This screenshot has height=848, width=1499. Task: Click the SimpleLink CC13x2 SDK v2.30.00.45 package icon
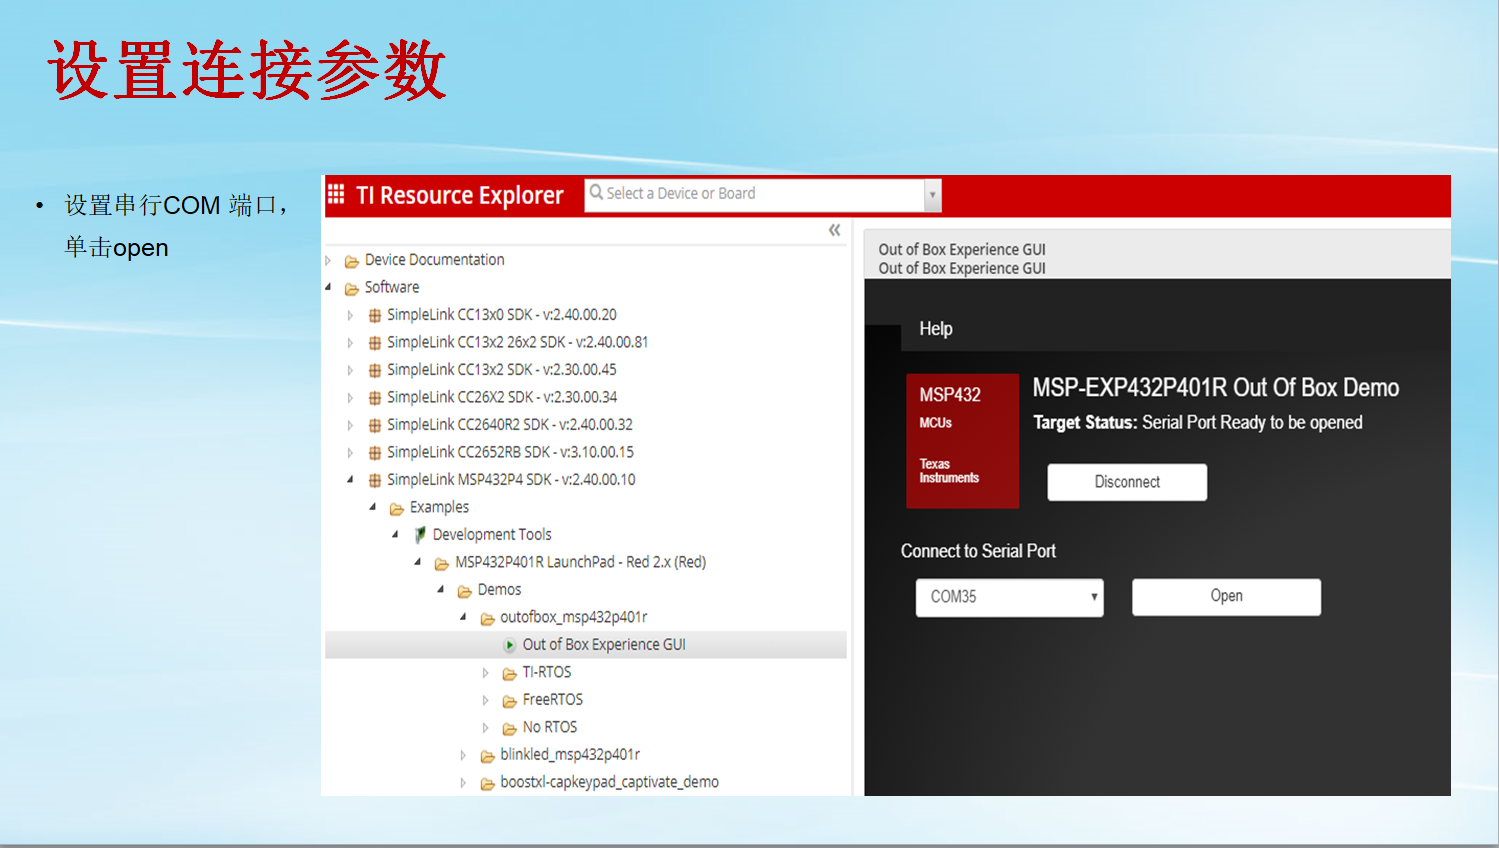375,370
